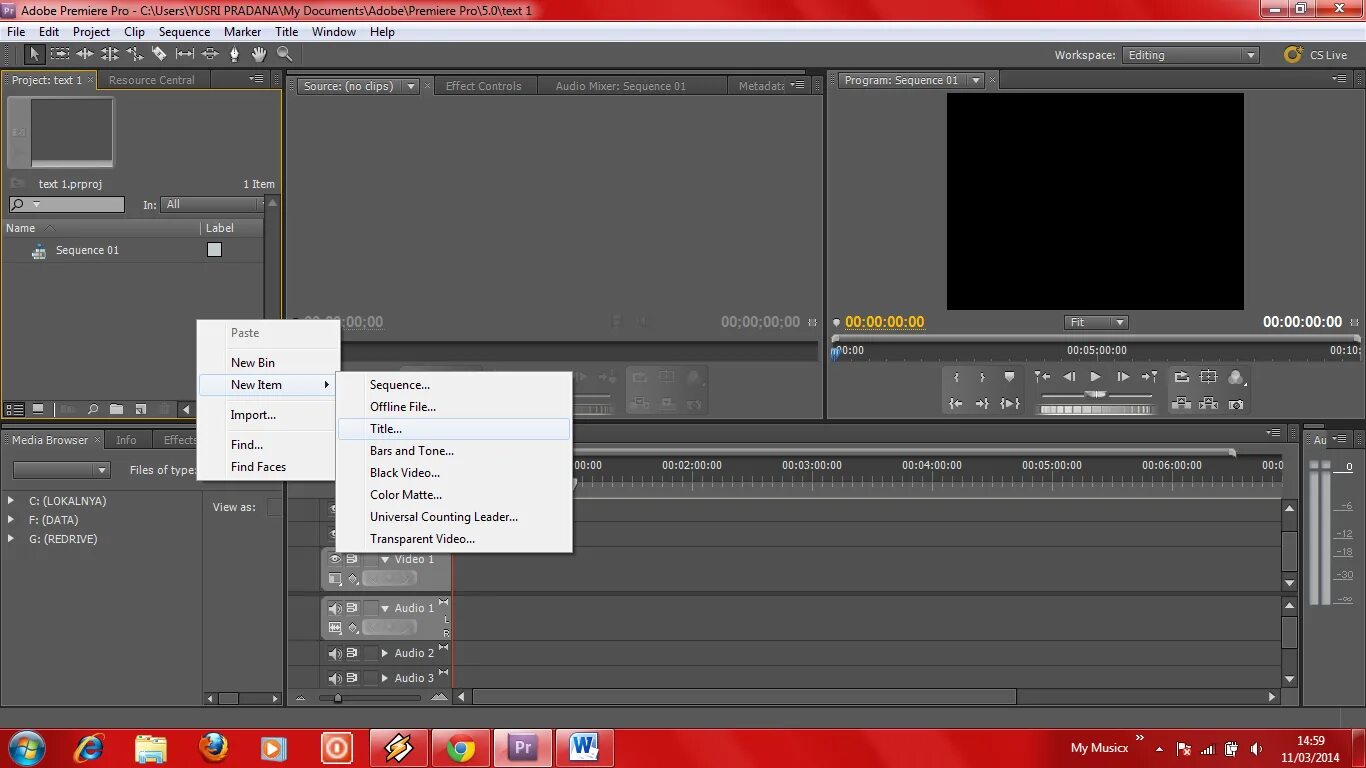Choose Color Matte... from submenu
The height and width of the screenshot is (768, 1366).
point(454,495)
